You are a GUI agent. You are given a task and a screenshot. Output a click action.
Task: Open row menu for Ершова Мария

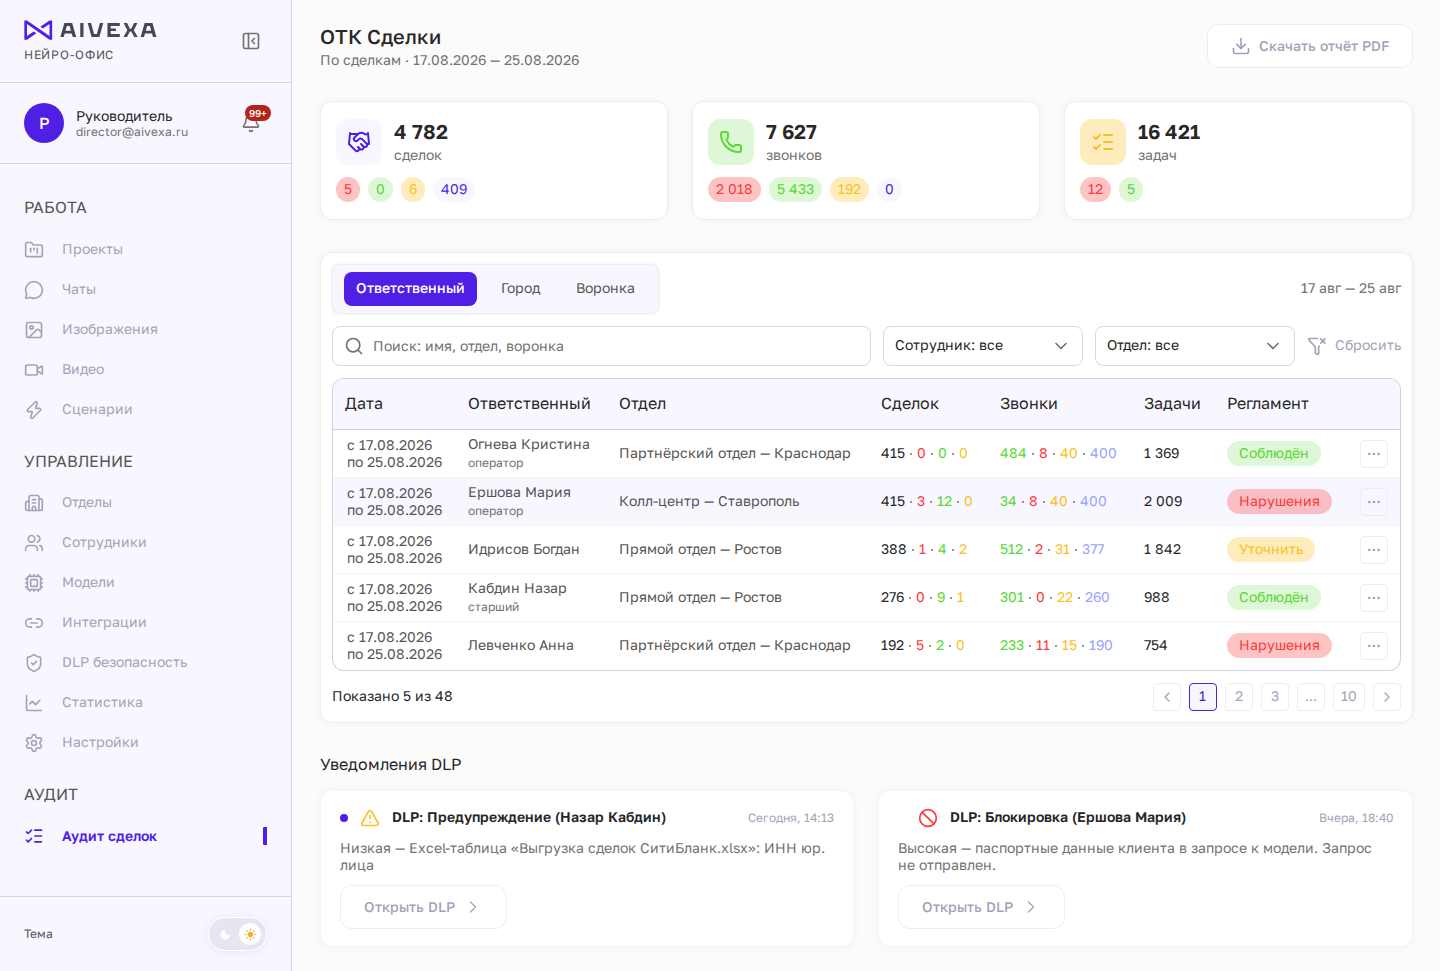pos(1374,502)
